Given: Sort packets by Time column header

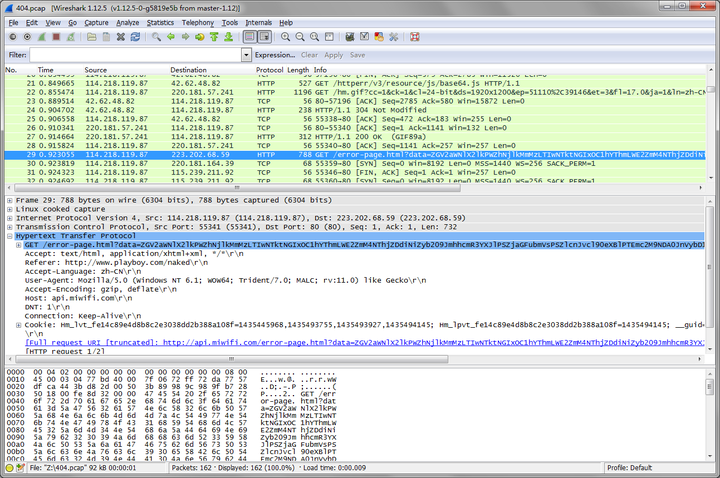Looking at the screenshot, I should point(45,70).
